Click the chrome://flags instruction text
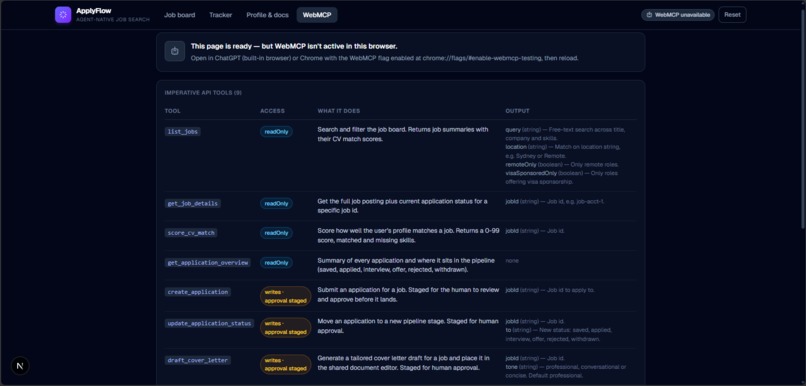806x386 pixels. [x=384, y=58]
